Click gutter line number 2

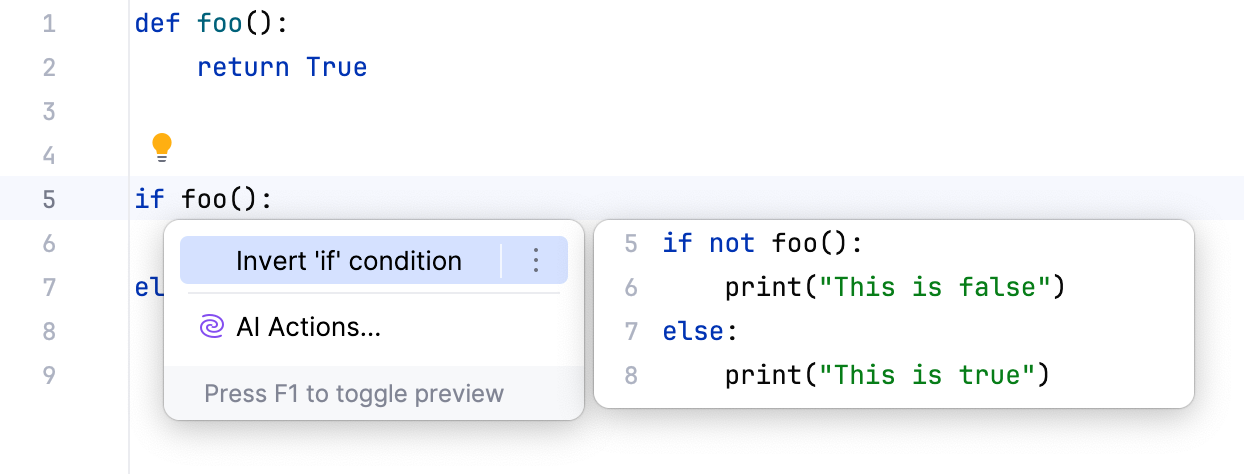(x=49, y=67)
